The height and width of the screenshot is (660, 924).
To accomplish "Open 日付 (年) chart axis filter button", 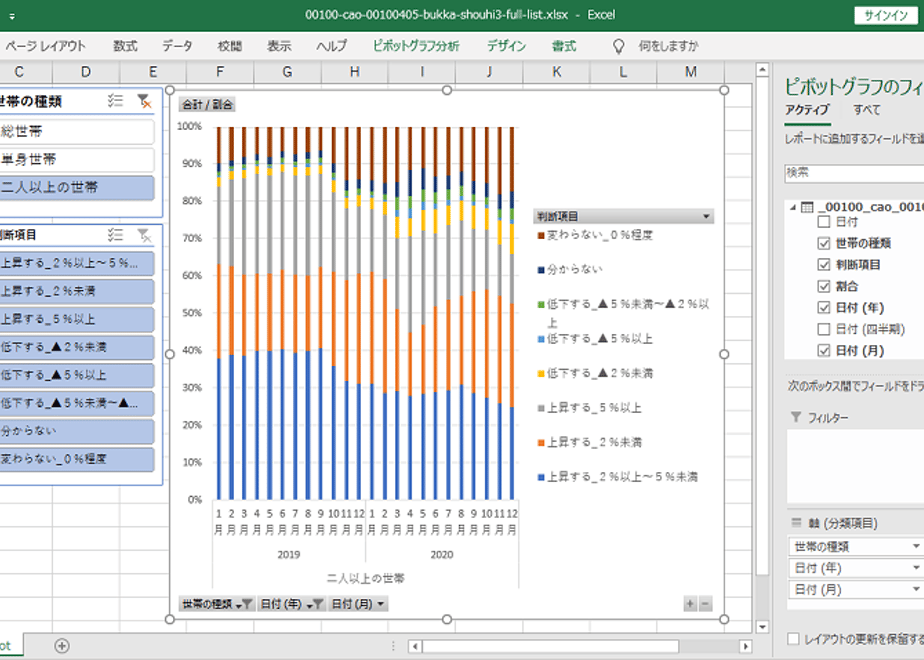I will tap(292, 604).
